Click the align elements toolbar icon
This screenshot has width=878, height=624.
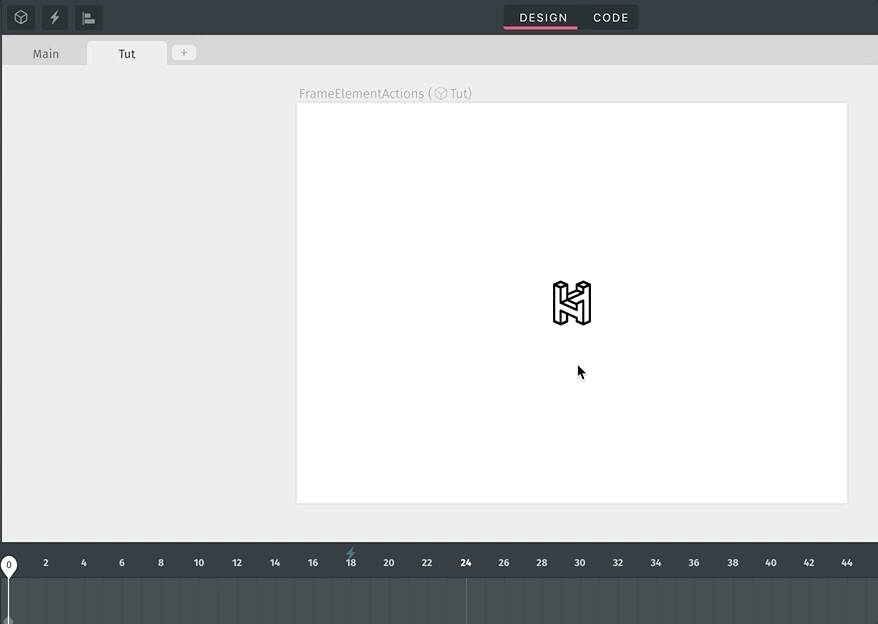click(x=88, y=18)
